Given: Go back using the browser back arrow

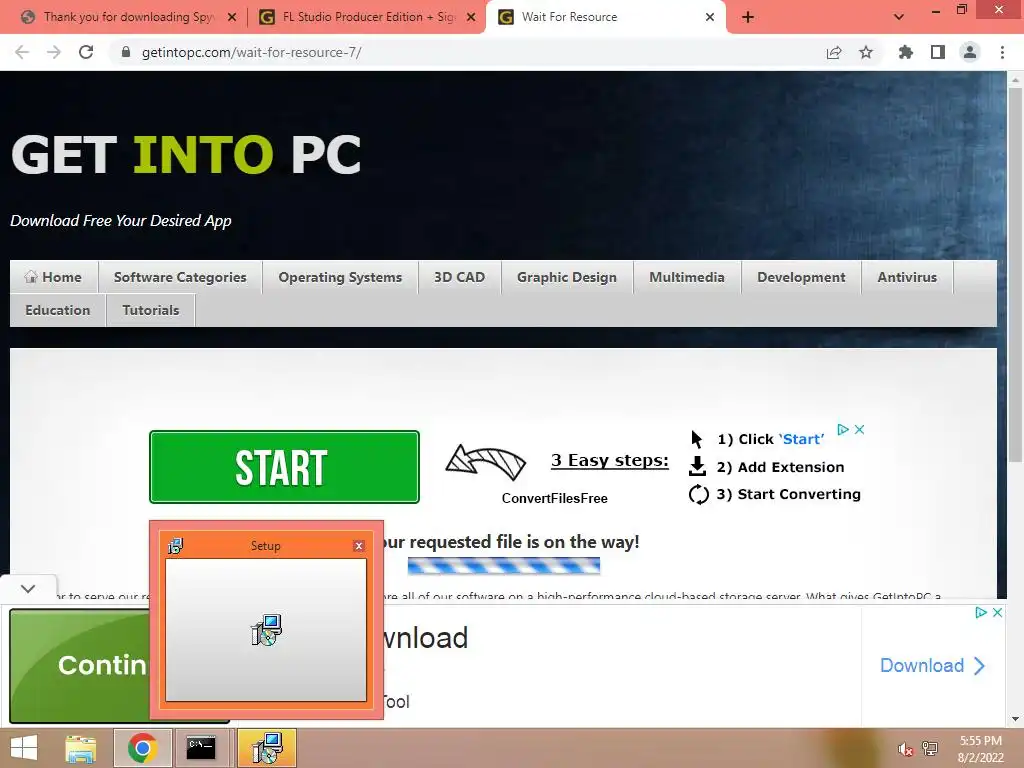Looking at the screenshot, I should (22, 52).
